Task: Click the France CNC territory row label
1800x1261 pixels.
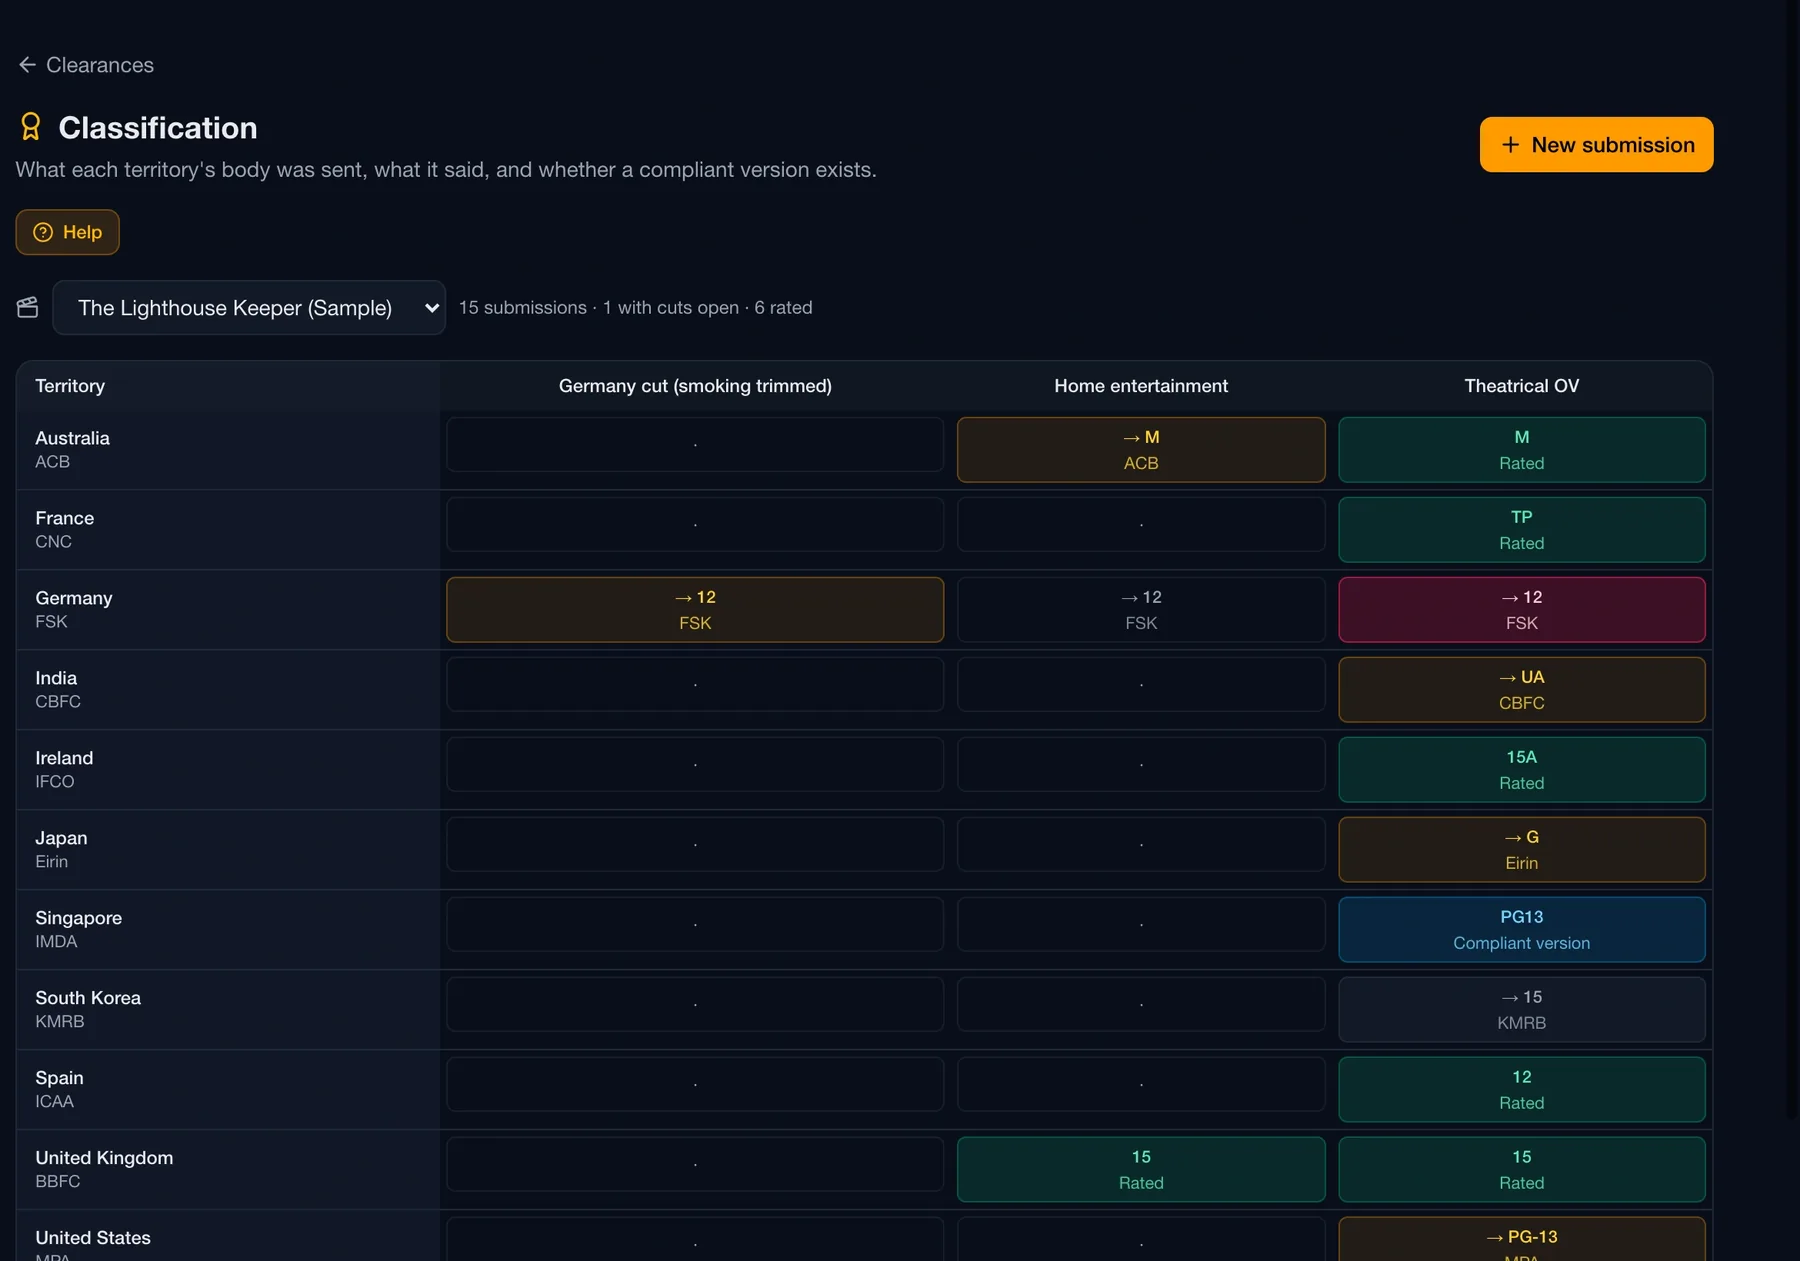Action: [228, 530]
